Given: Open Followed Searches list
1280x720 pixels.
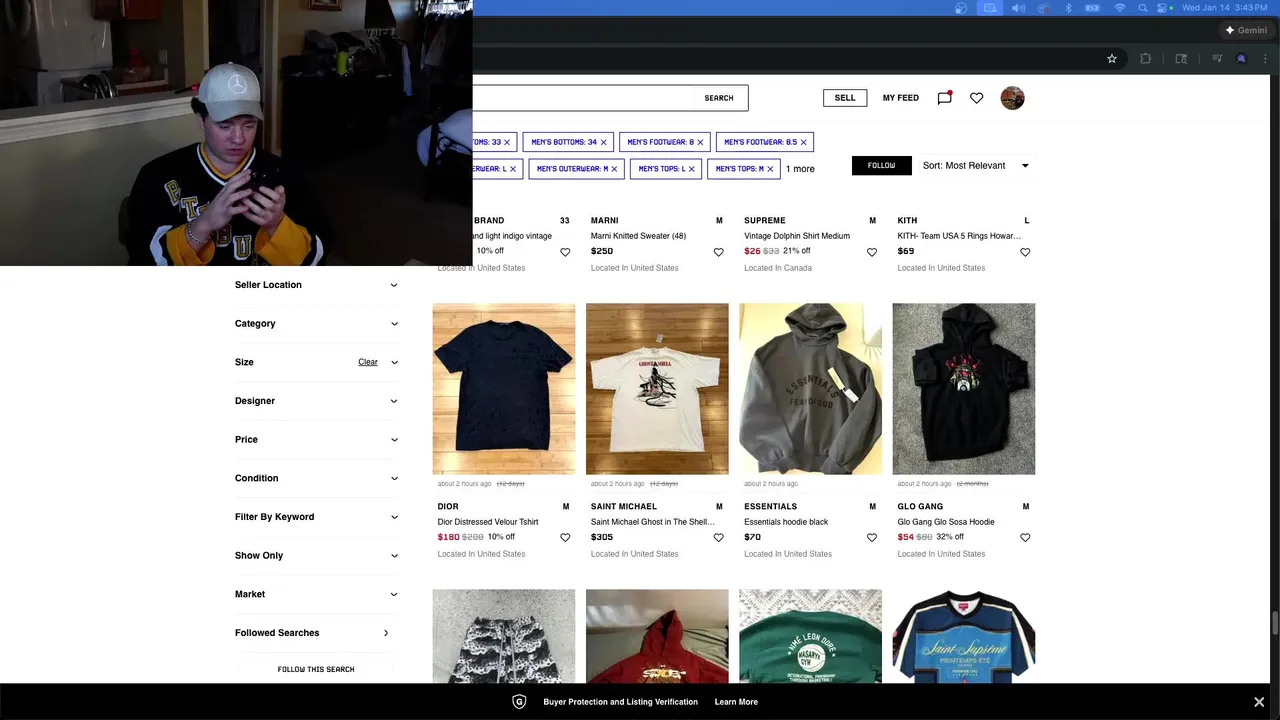Looking at the screenshot, I should (316, 633).
